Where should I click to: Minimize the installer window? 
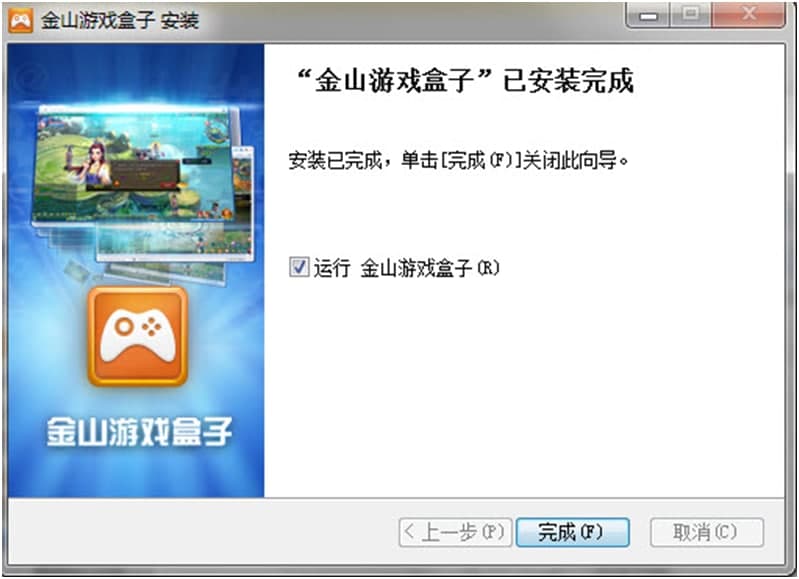(648, 15)
